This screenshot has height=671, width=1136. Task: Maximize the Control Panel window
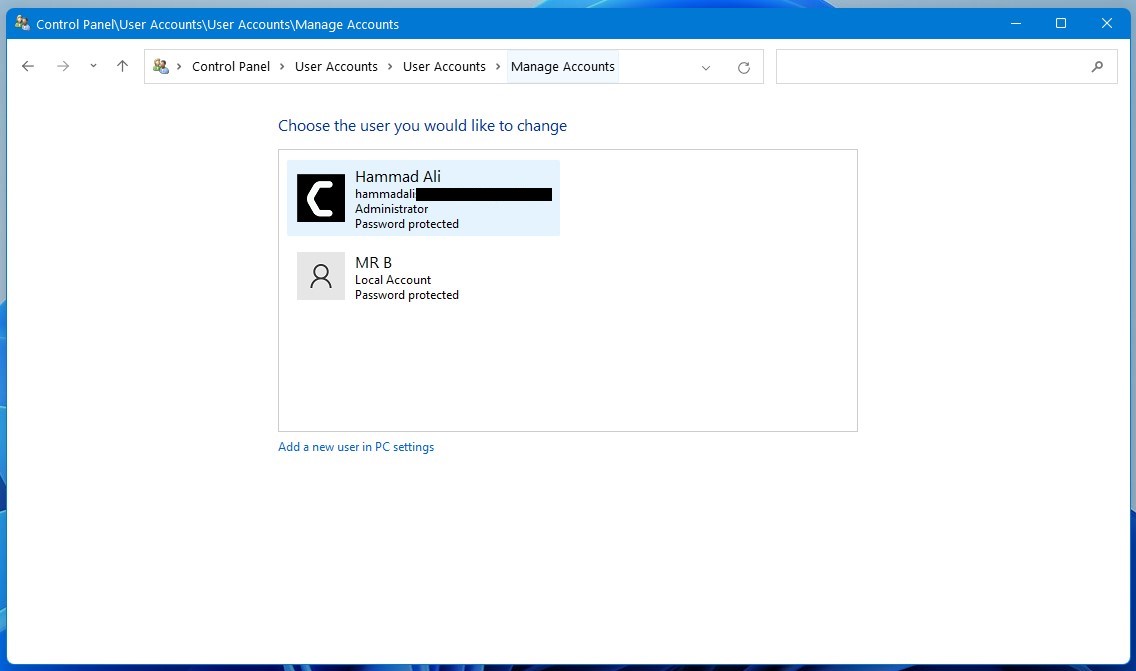pos(1061,23)
